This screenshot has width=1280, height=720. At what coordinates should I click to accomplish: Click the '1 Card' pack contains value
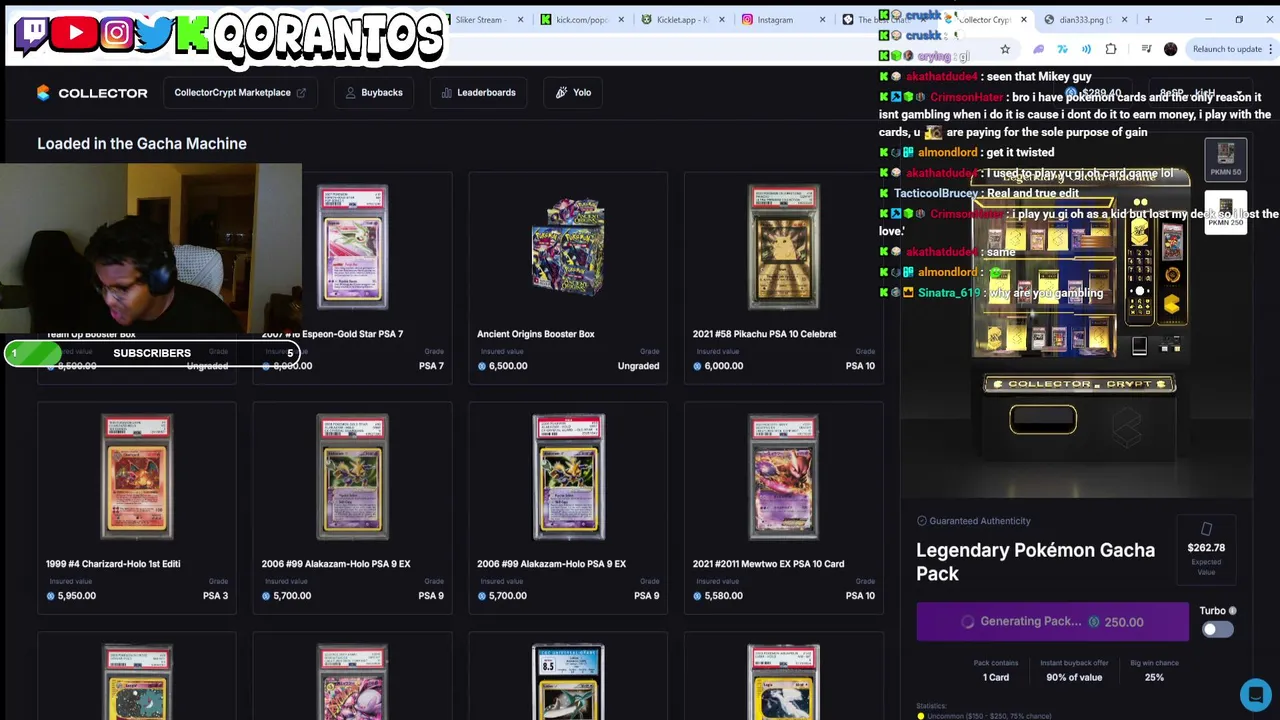click(x=996, y=677)
